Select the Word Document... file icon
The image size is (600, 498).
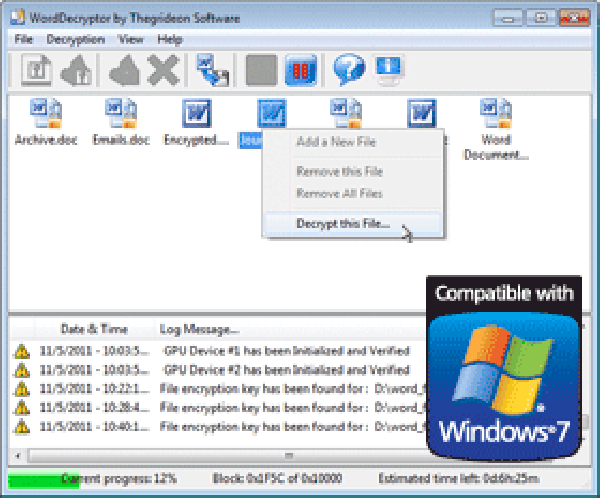pyautogui.click(x=496, y=113)
